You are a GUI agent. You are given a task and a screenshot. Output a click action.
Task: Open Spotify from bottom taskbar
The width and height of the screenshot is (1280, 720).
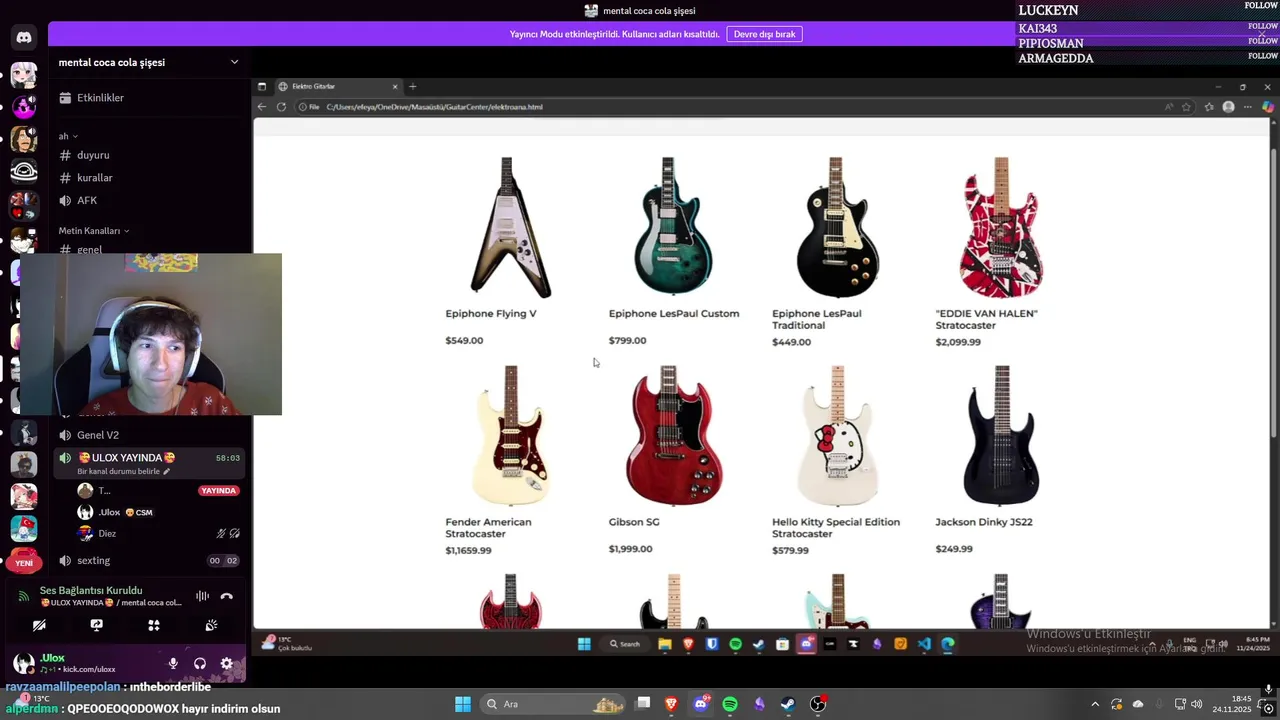[x=730, y=704]
